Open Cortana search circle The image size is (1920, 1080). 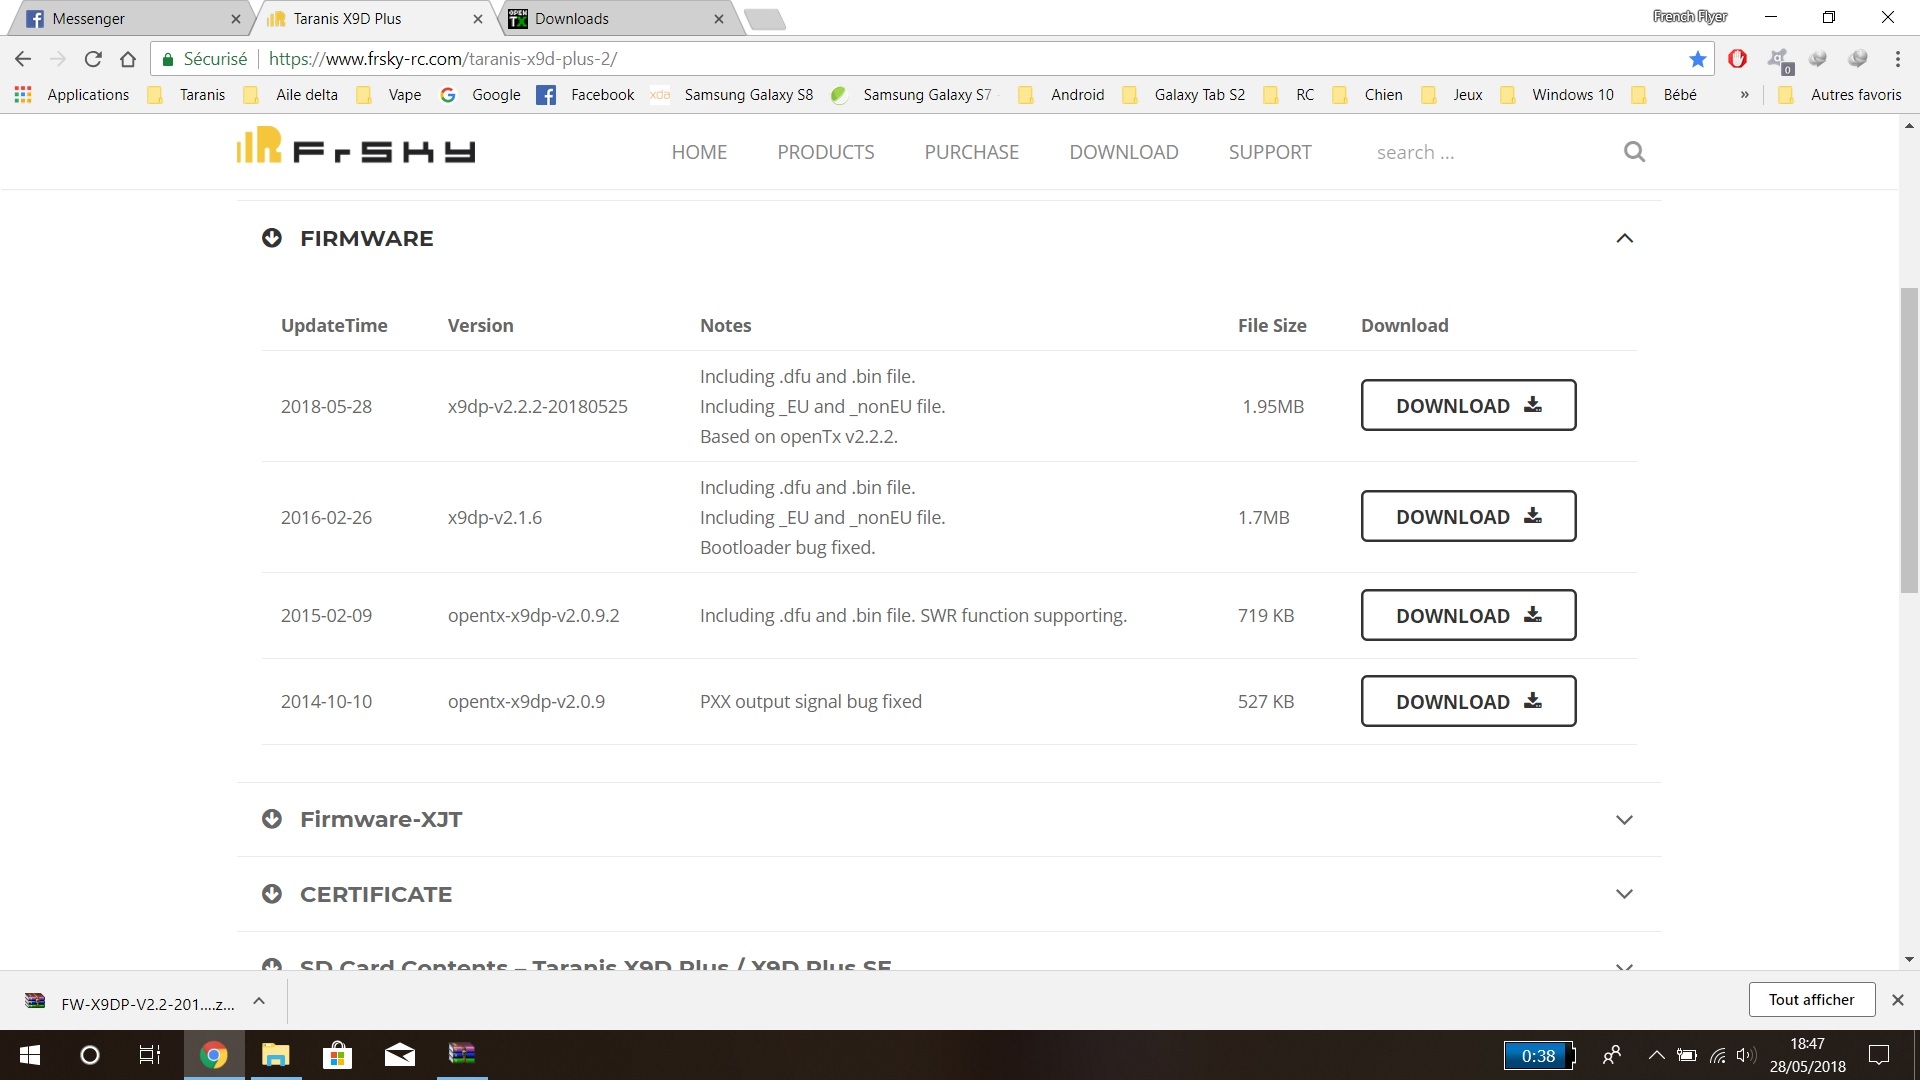[90, 1055]
